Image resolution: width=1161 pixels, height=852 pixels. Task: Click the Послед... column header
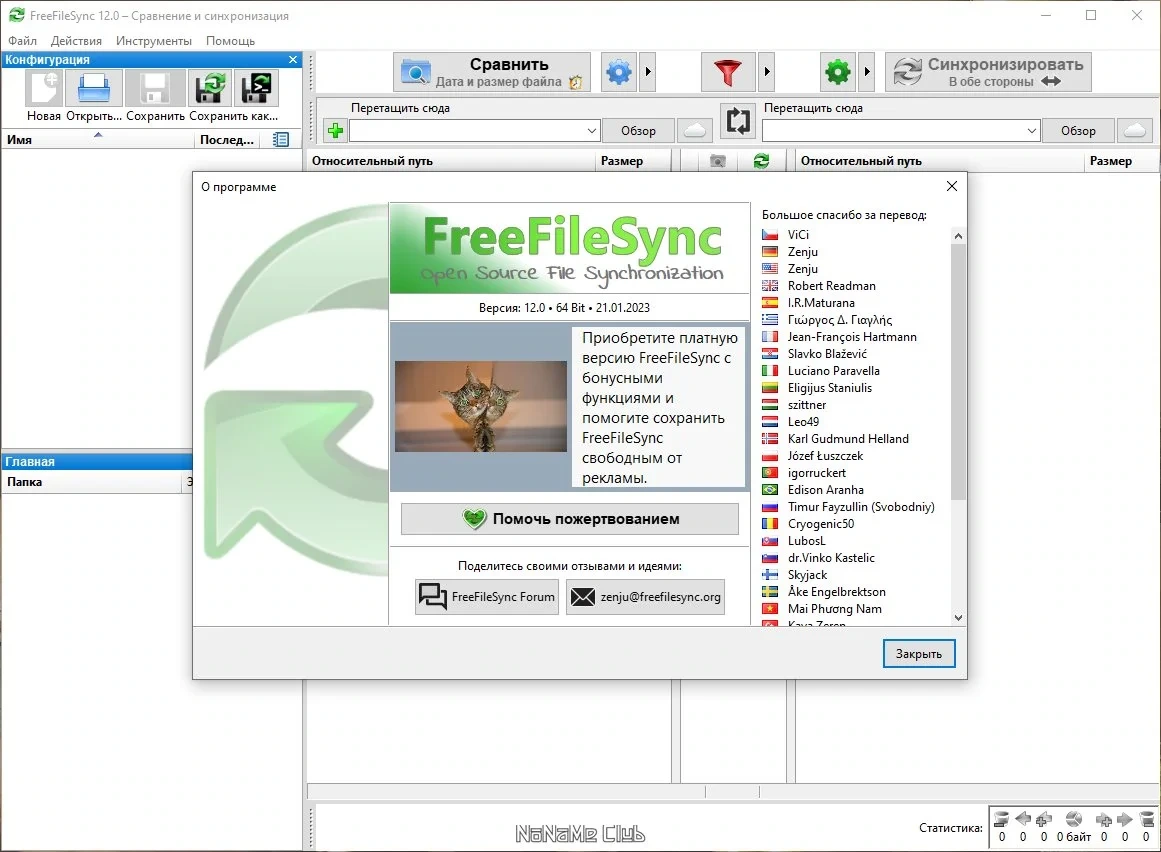point(227,139)
